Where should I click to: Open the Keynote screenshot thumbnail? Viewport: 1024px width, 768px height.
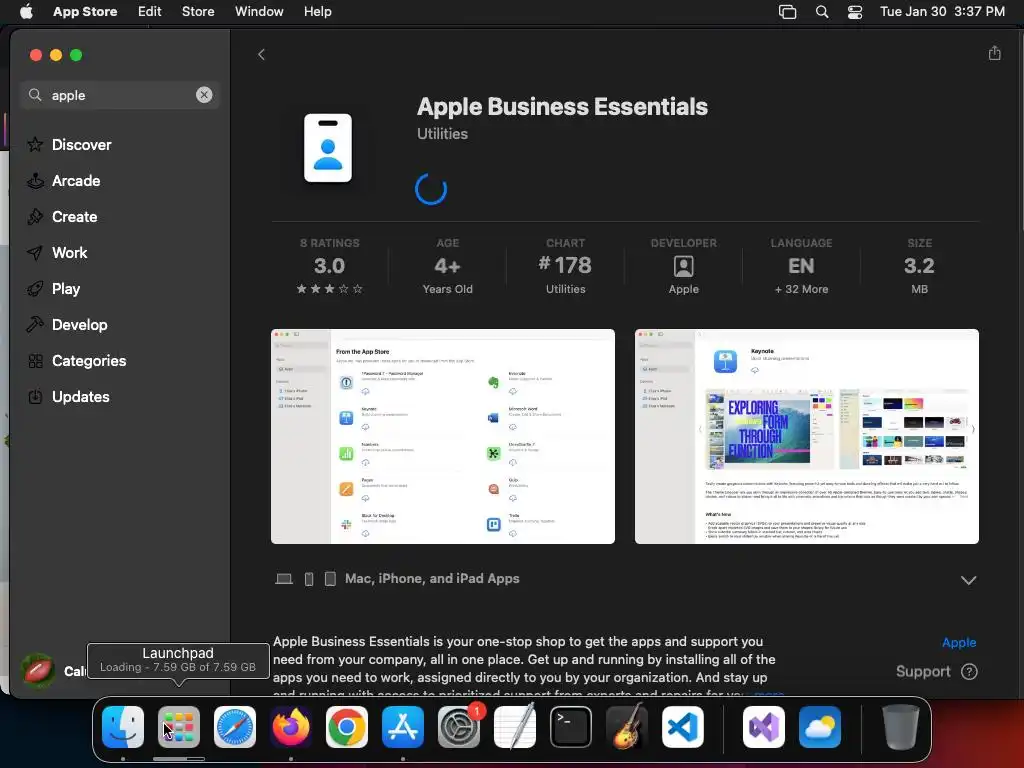click(x=807, y=436)
